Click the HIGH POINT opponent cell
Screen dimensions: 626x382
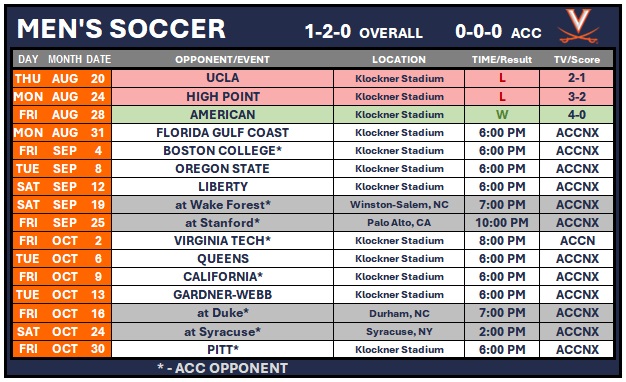click(222, 97)
